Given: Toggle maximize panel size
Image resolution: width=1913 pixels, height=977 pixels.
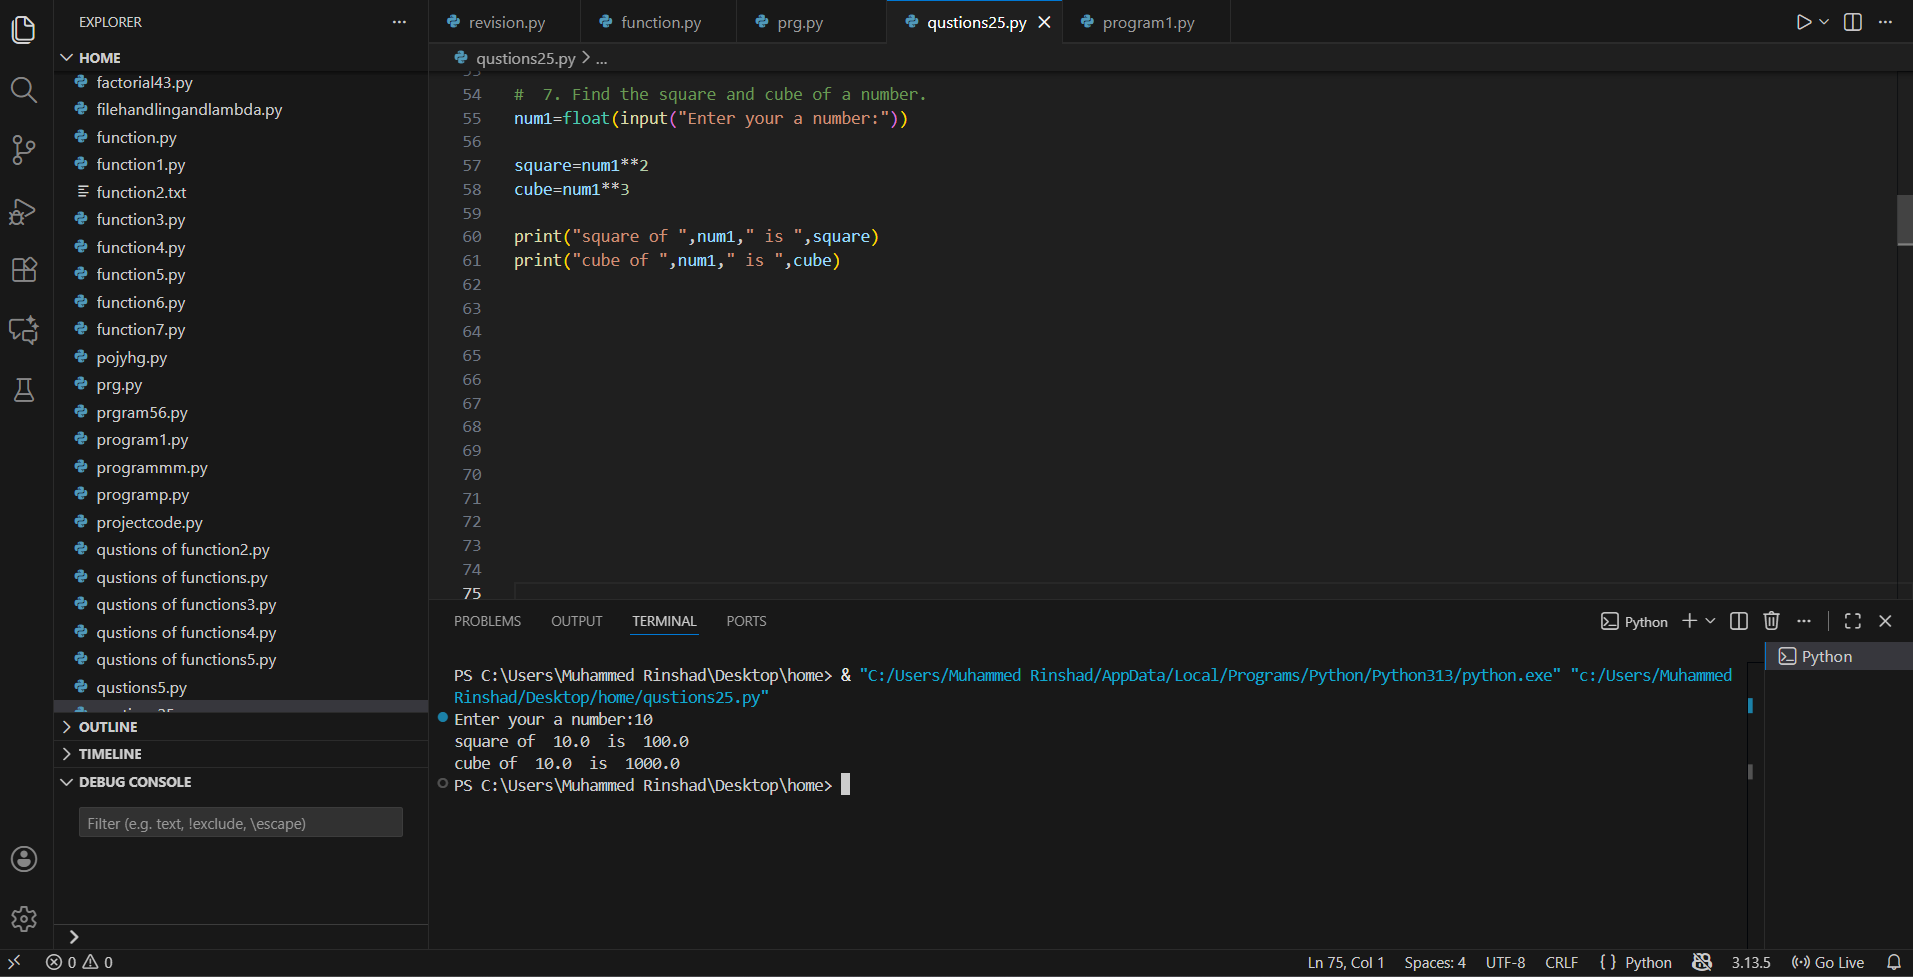Looking at the screenshot, I should (1852, 620).
